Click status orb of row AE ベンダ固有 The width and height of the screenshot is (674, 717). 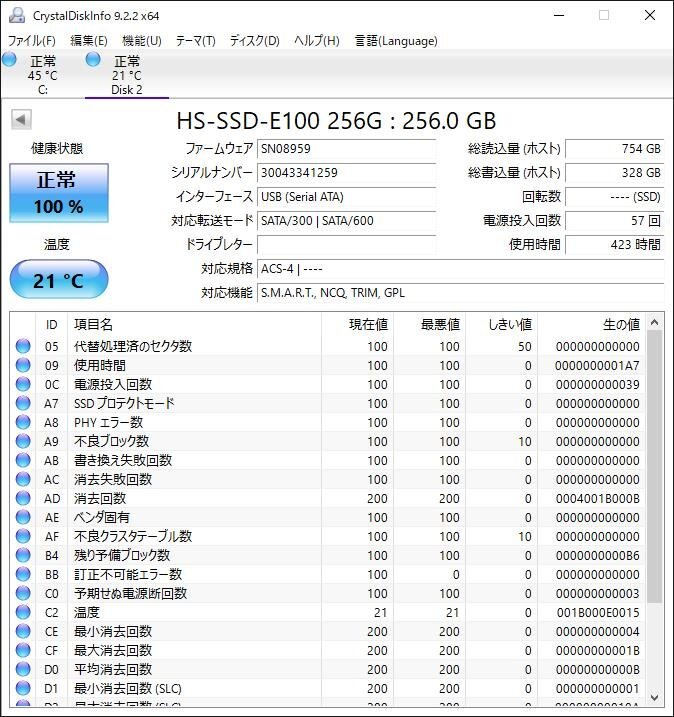click(23, 517)
